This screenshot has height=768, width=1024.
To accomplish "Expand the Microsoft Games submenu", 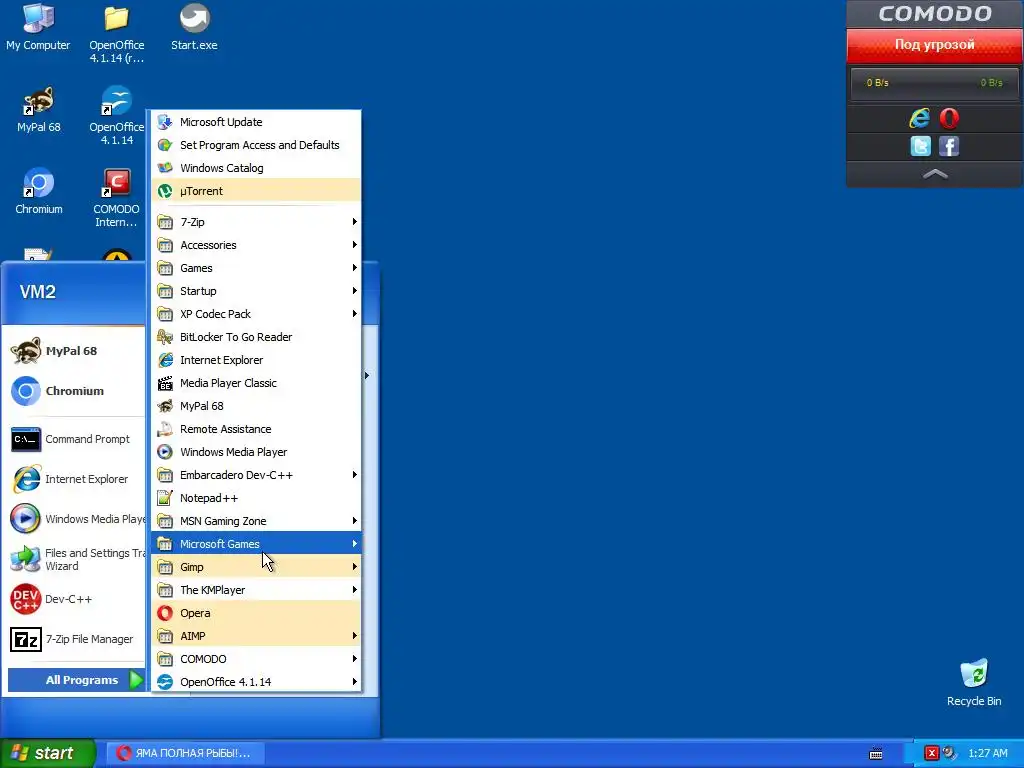I will pos(256,543).
